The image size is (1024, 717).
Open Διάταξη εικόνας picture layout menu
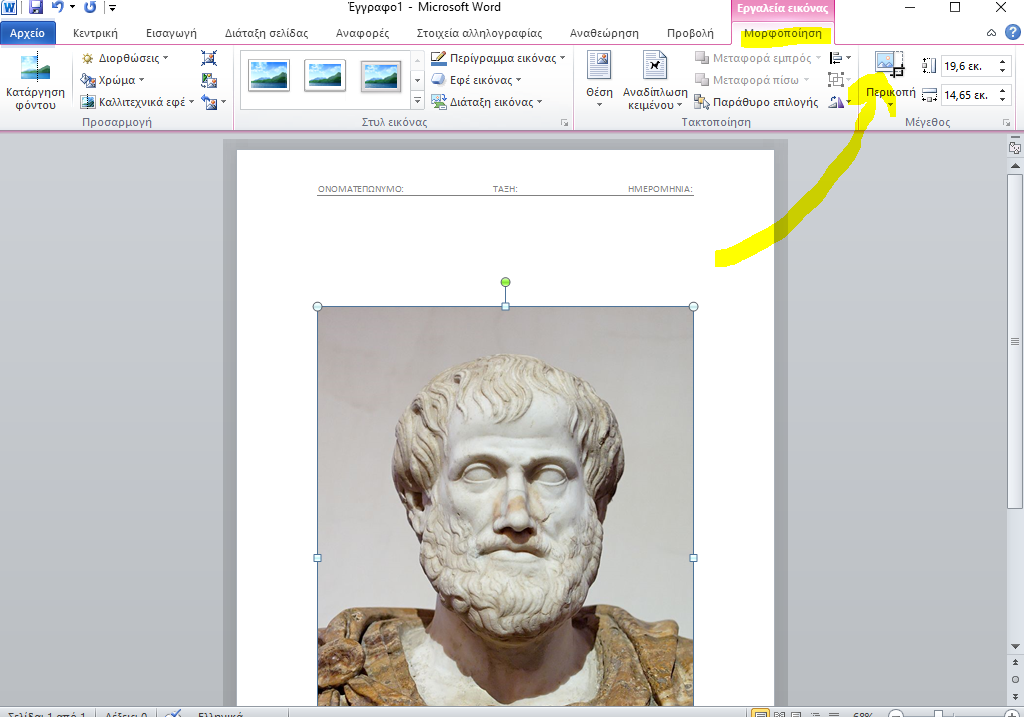[x=487, y=102]
